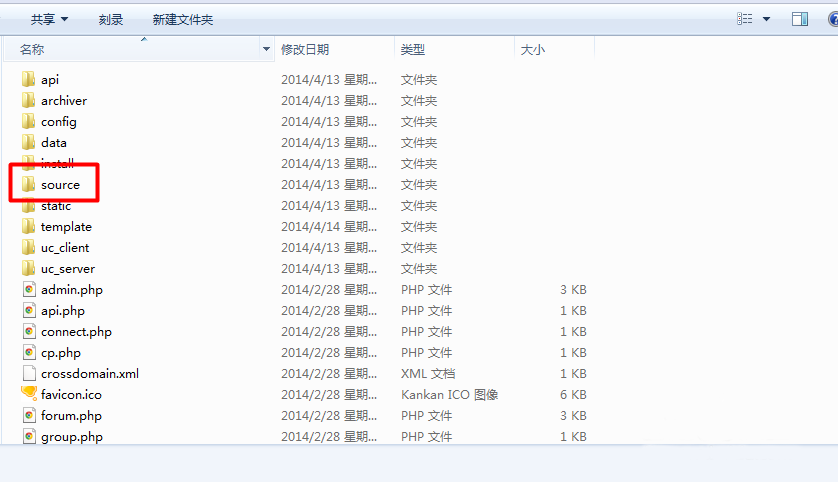This screenshot has height=482, width=838.
Task: Select the uc_server folder icon
Action: 29,268
